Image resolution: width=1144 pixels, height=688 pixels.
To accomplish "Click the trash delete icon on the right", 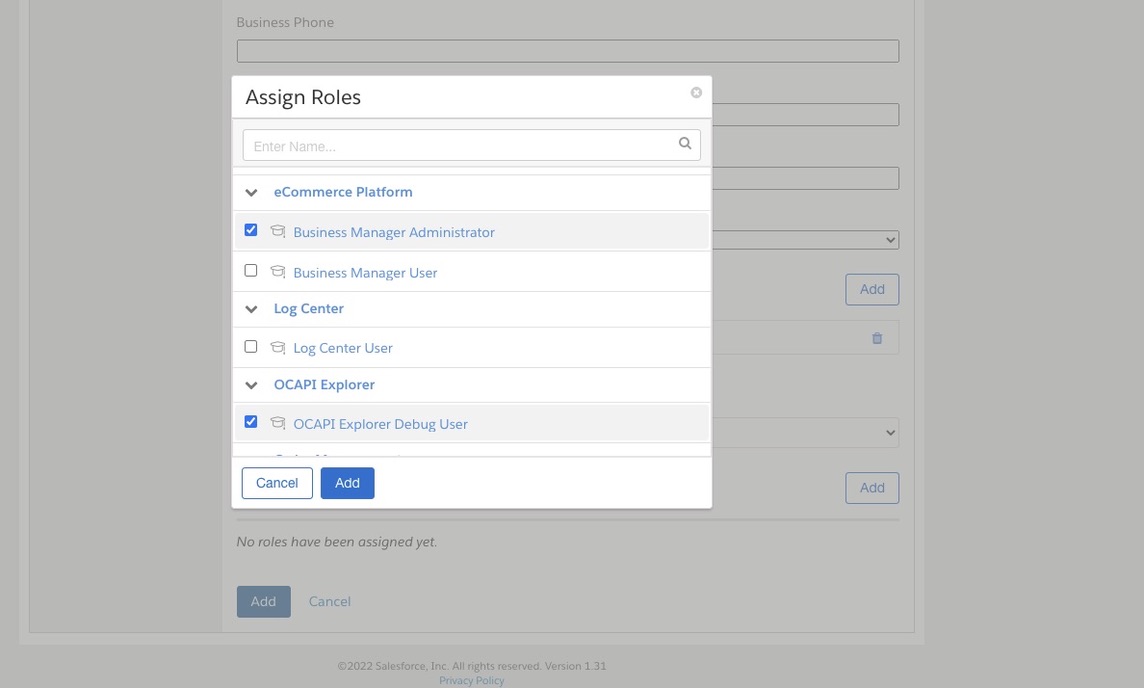I will (x=877, y=338).
